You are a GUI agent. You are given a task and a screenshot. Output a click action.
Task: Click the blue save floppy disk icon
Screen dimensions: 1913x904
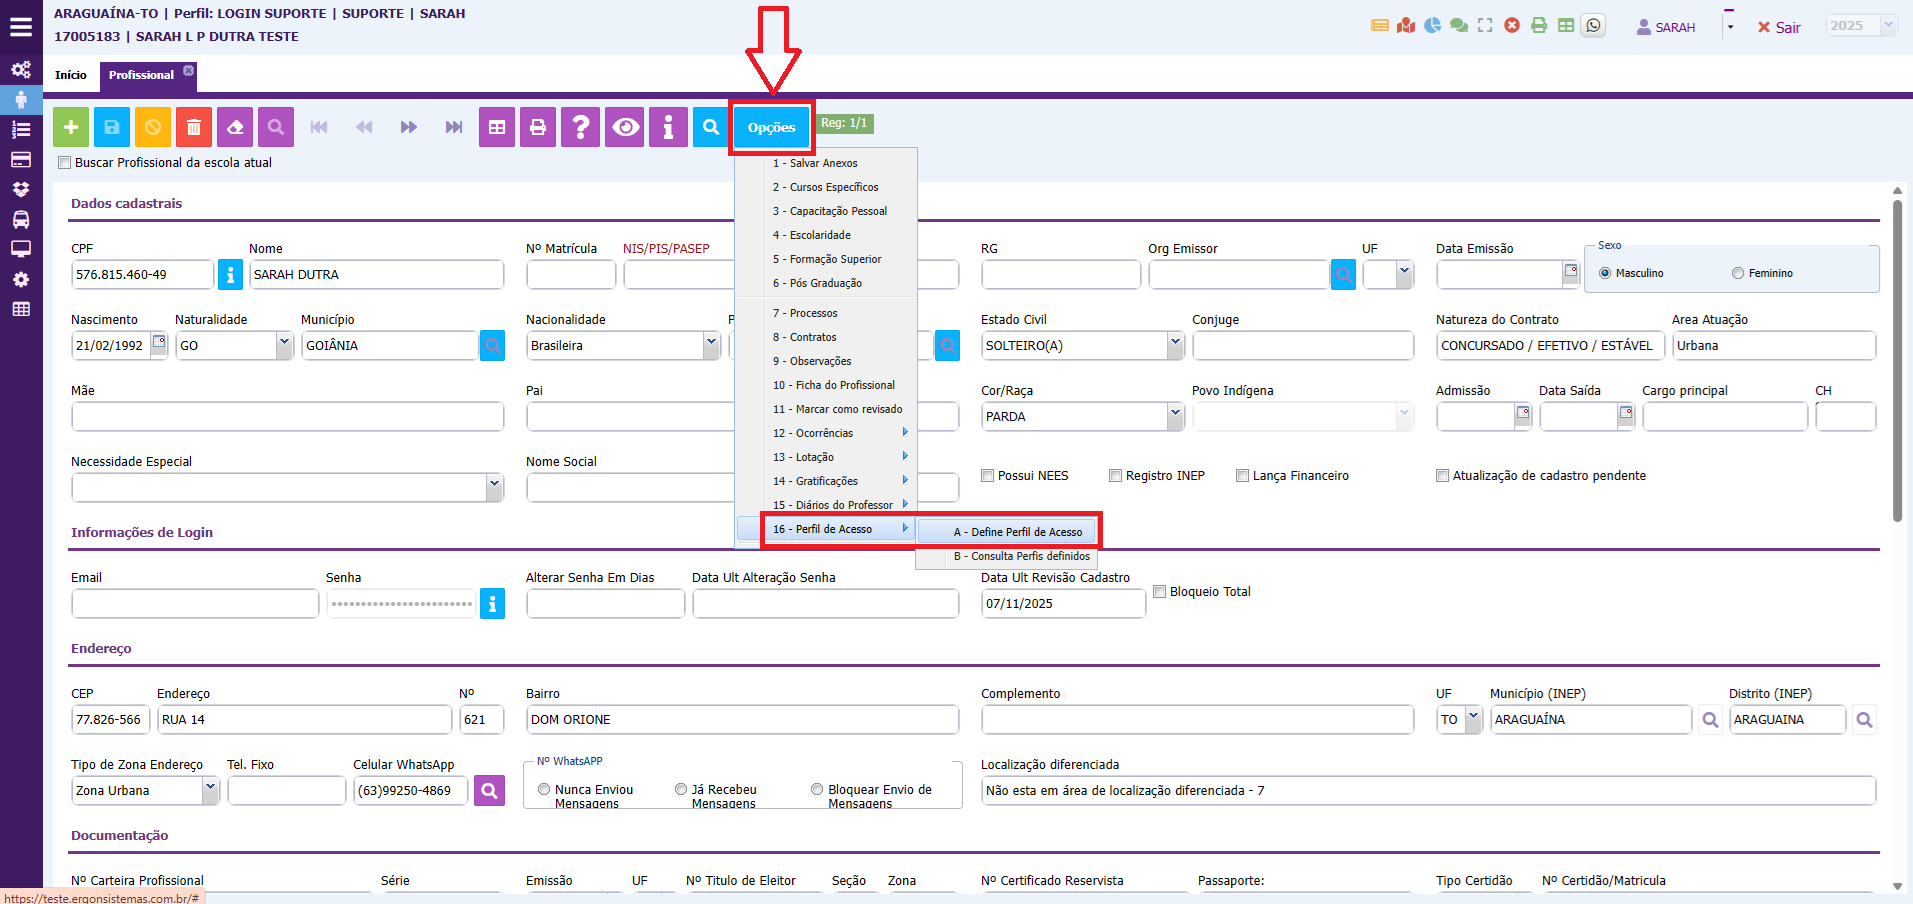point(112,127)
